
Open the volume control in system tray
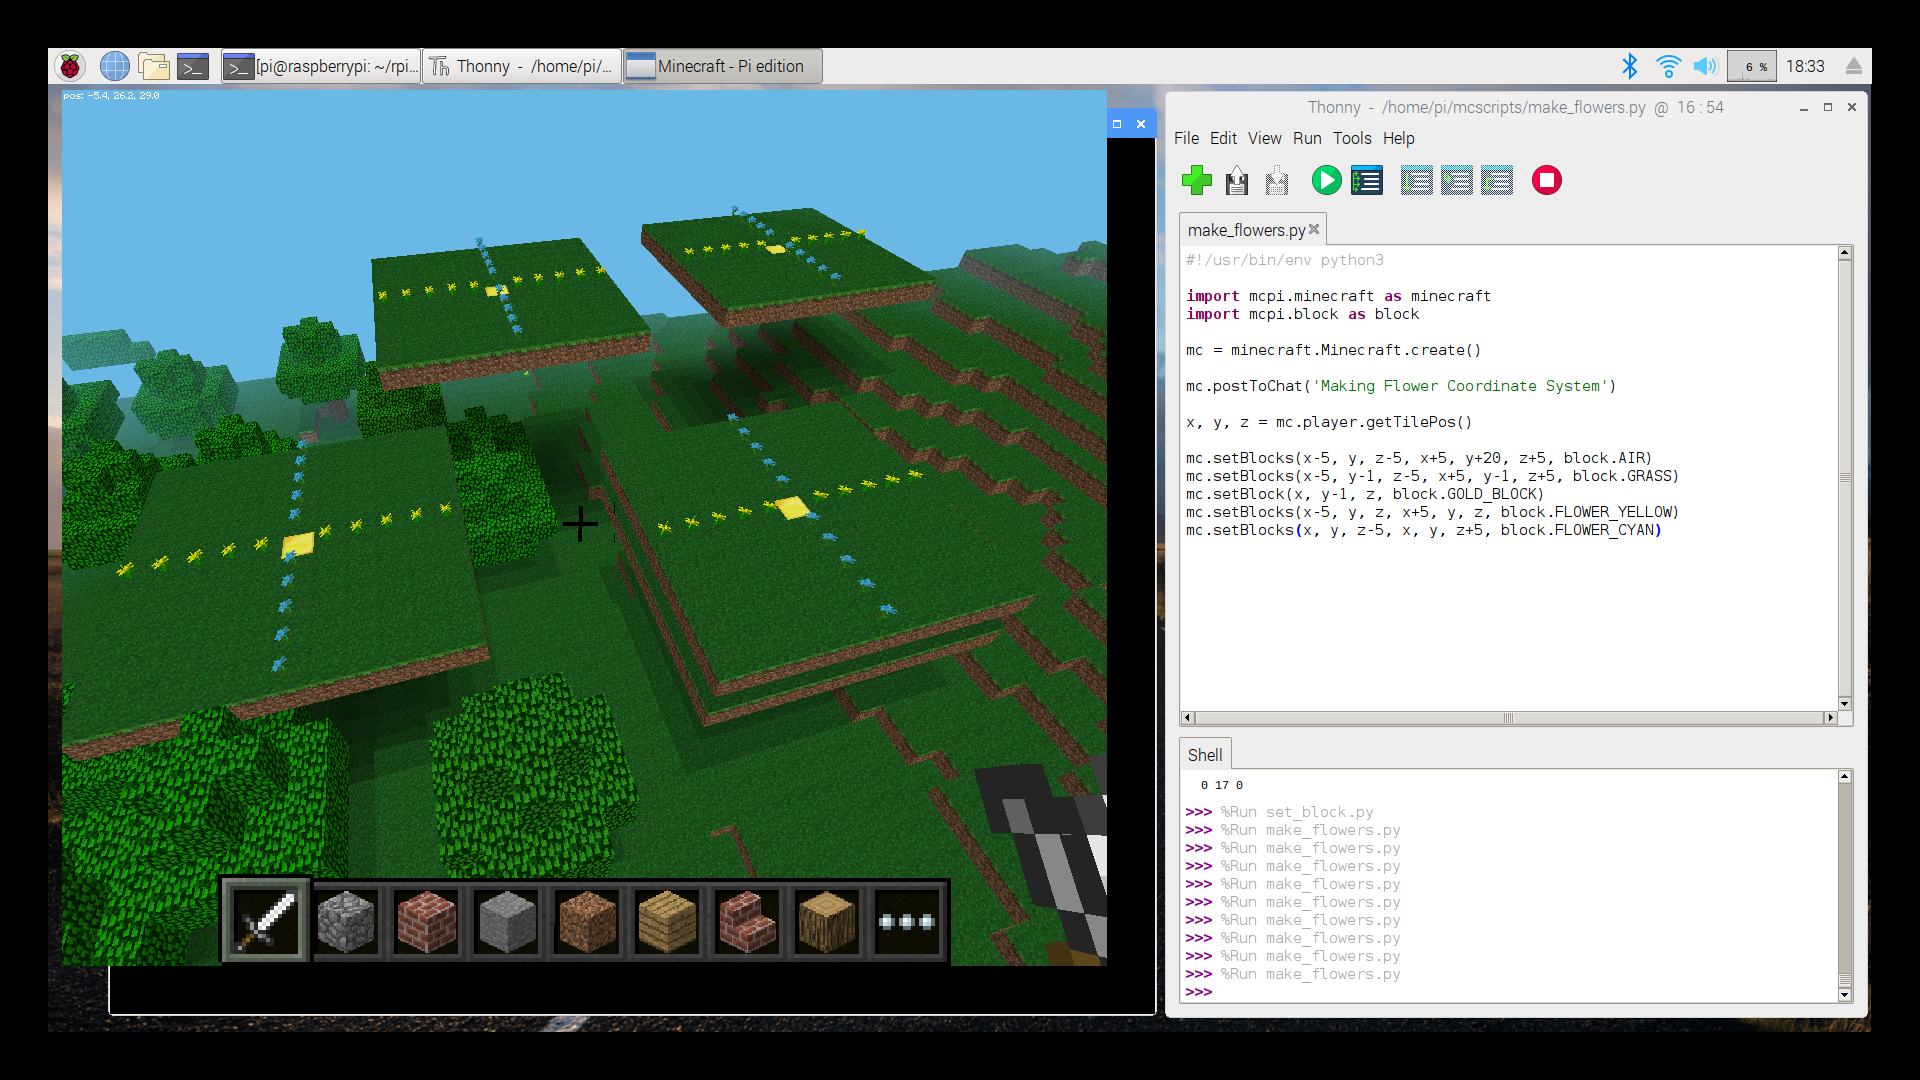tap(1705, 66)
